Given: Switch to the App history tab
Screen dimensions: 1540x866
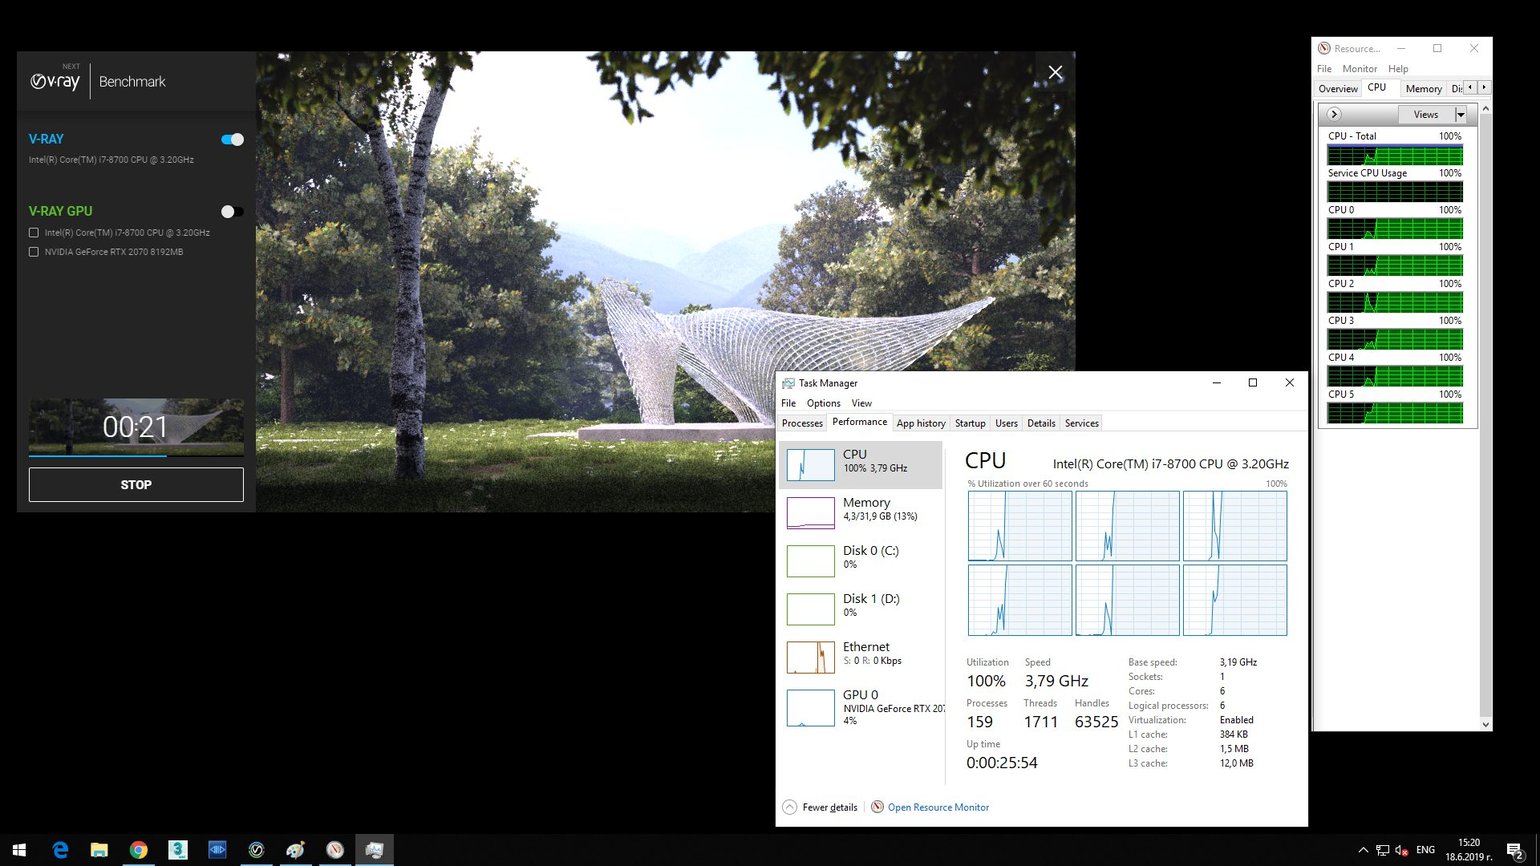Looking at the screenshot, I should coord(920,424).
